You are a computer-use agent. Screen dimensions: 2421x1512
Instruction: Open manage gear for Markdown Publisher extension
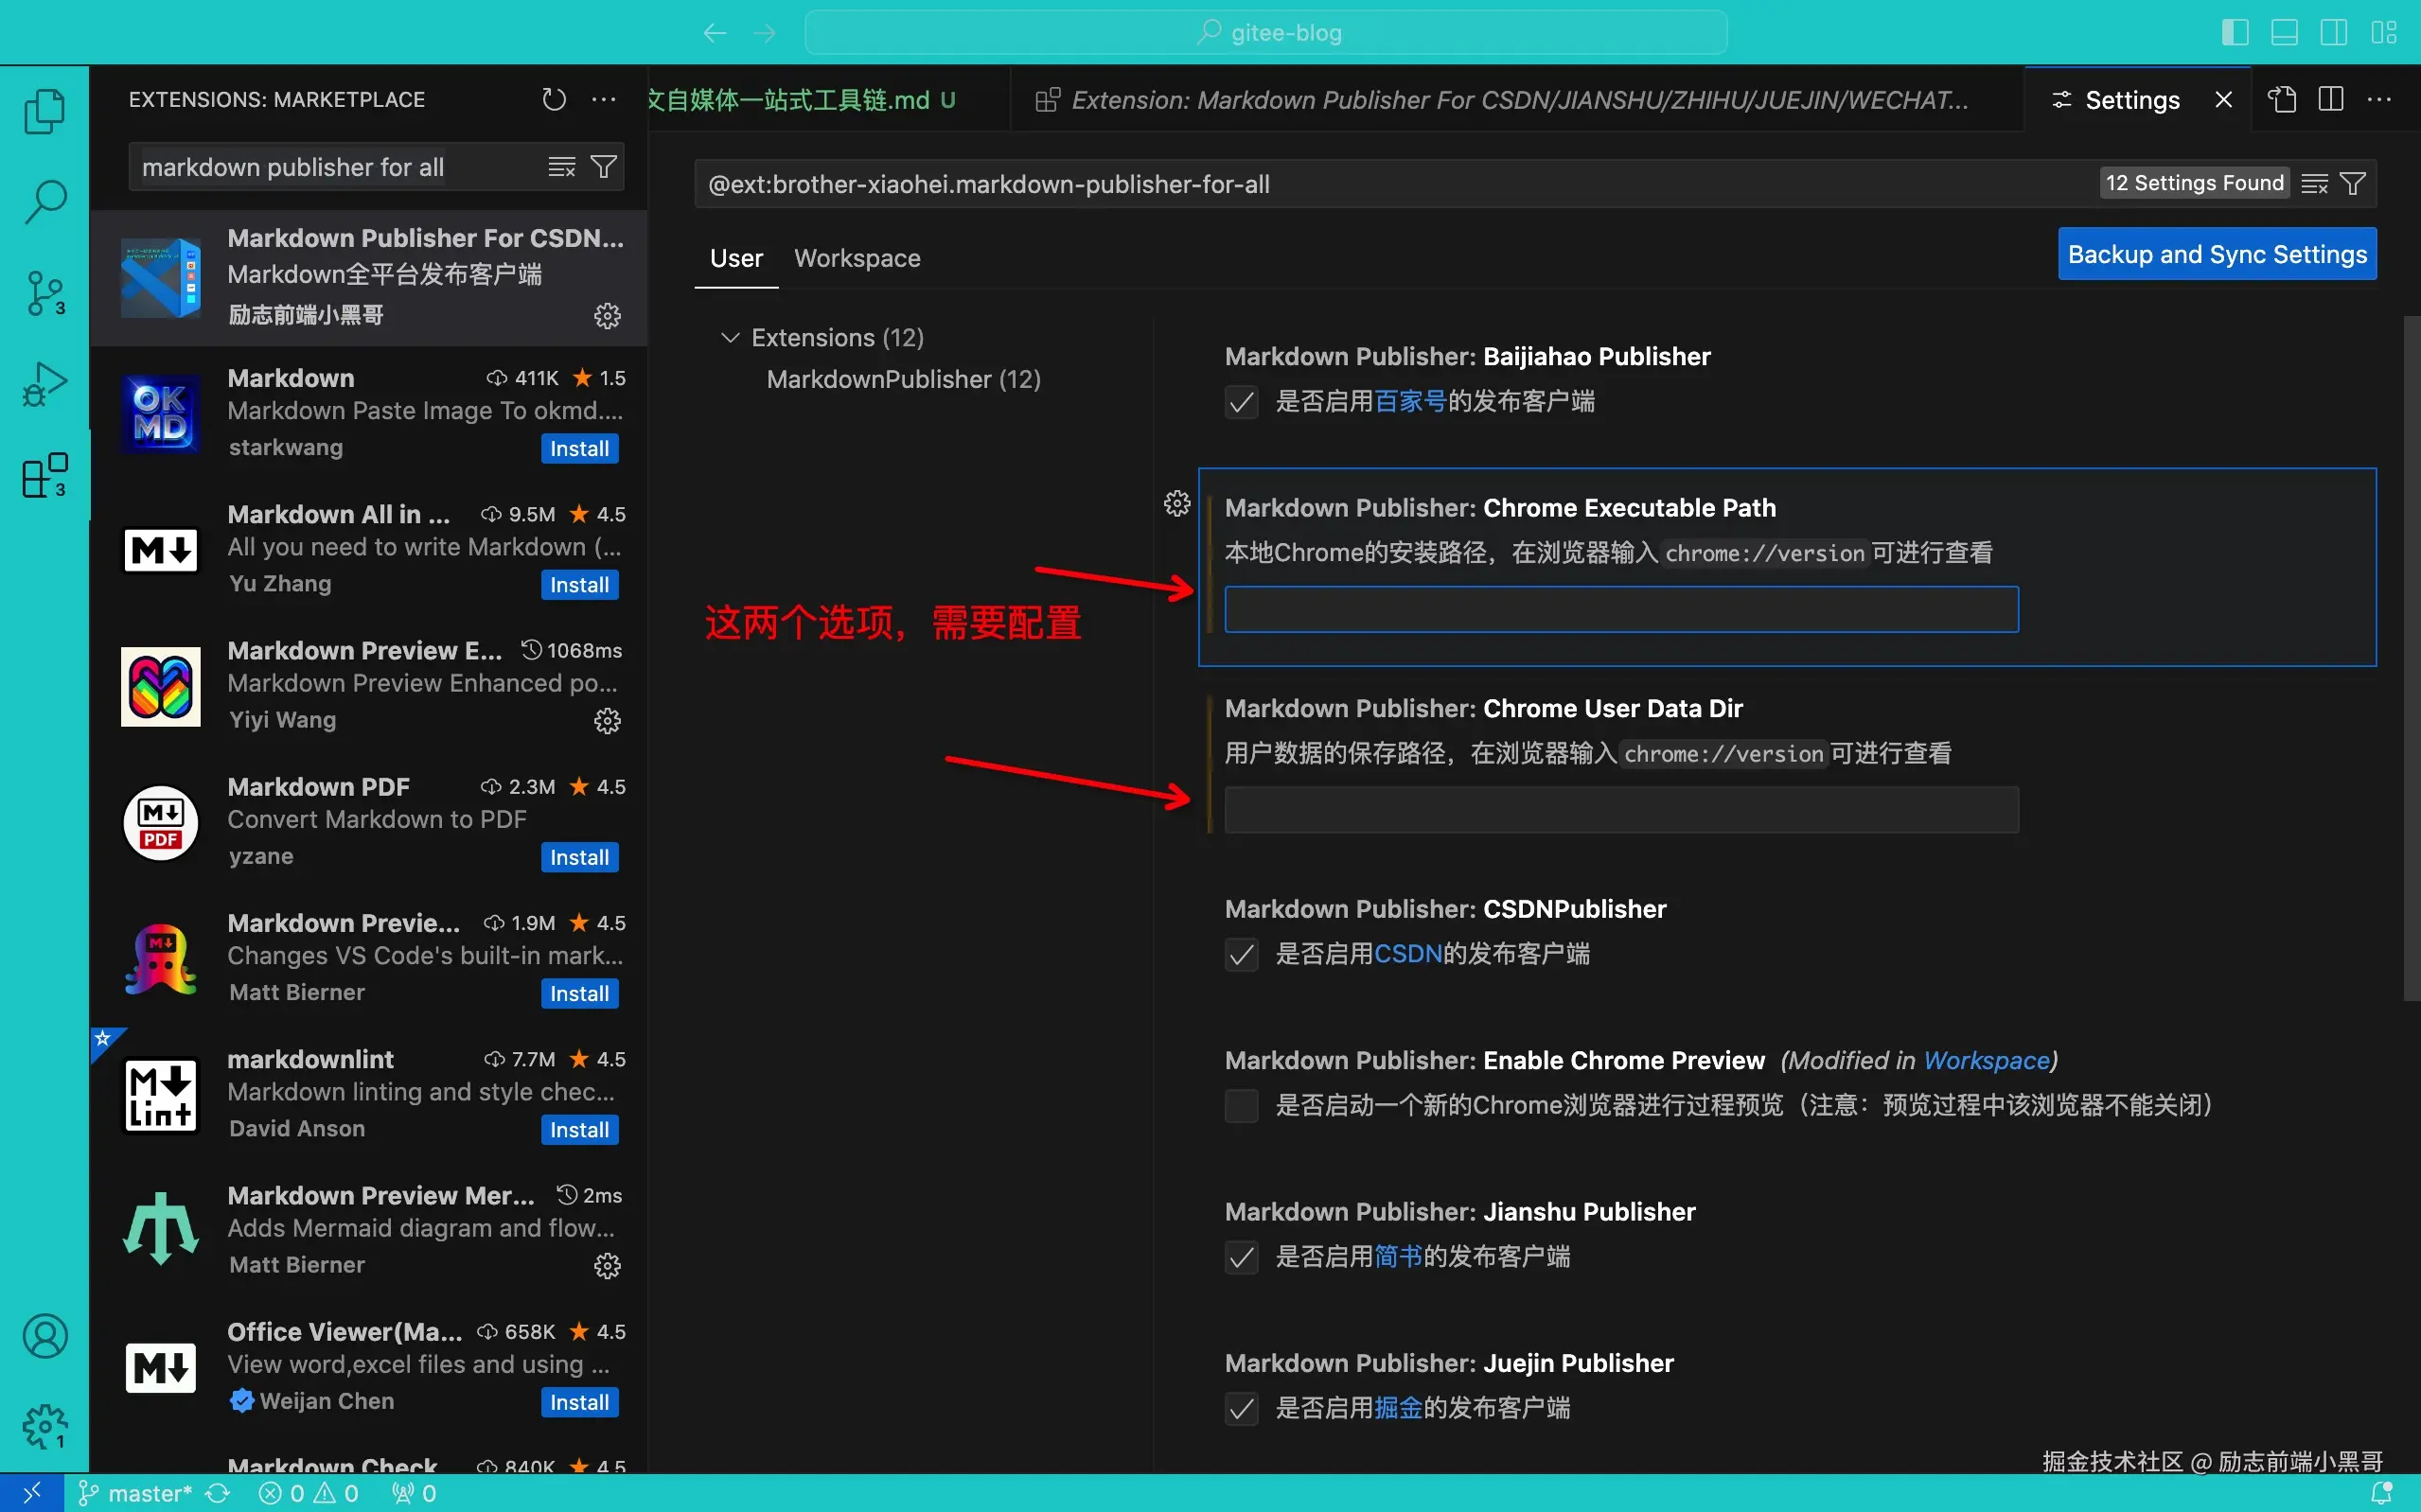tap(607, 316)
